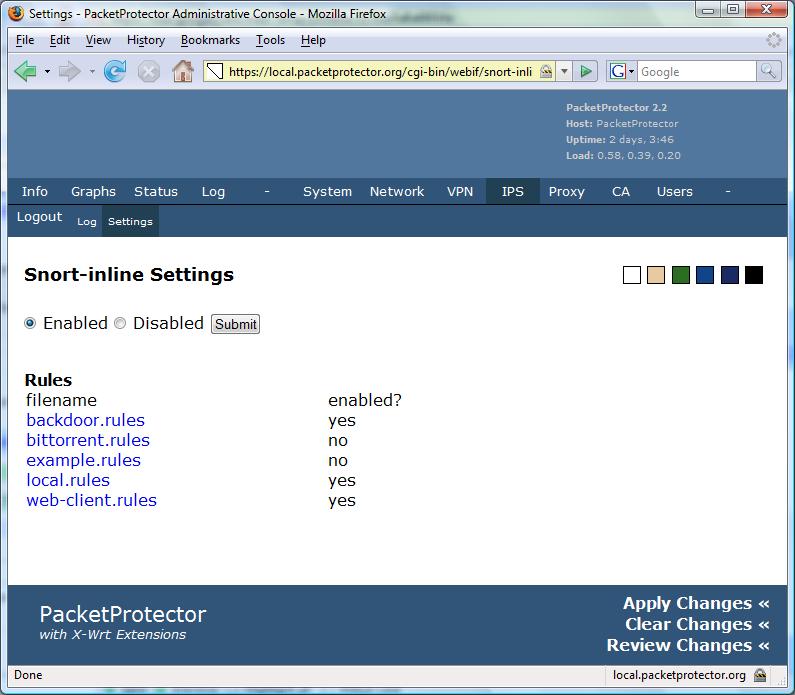Image resolution: width=795 pixels, height=695 pixels.
Task: Go back with the green Back arrow
Action: click(25, 71)
